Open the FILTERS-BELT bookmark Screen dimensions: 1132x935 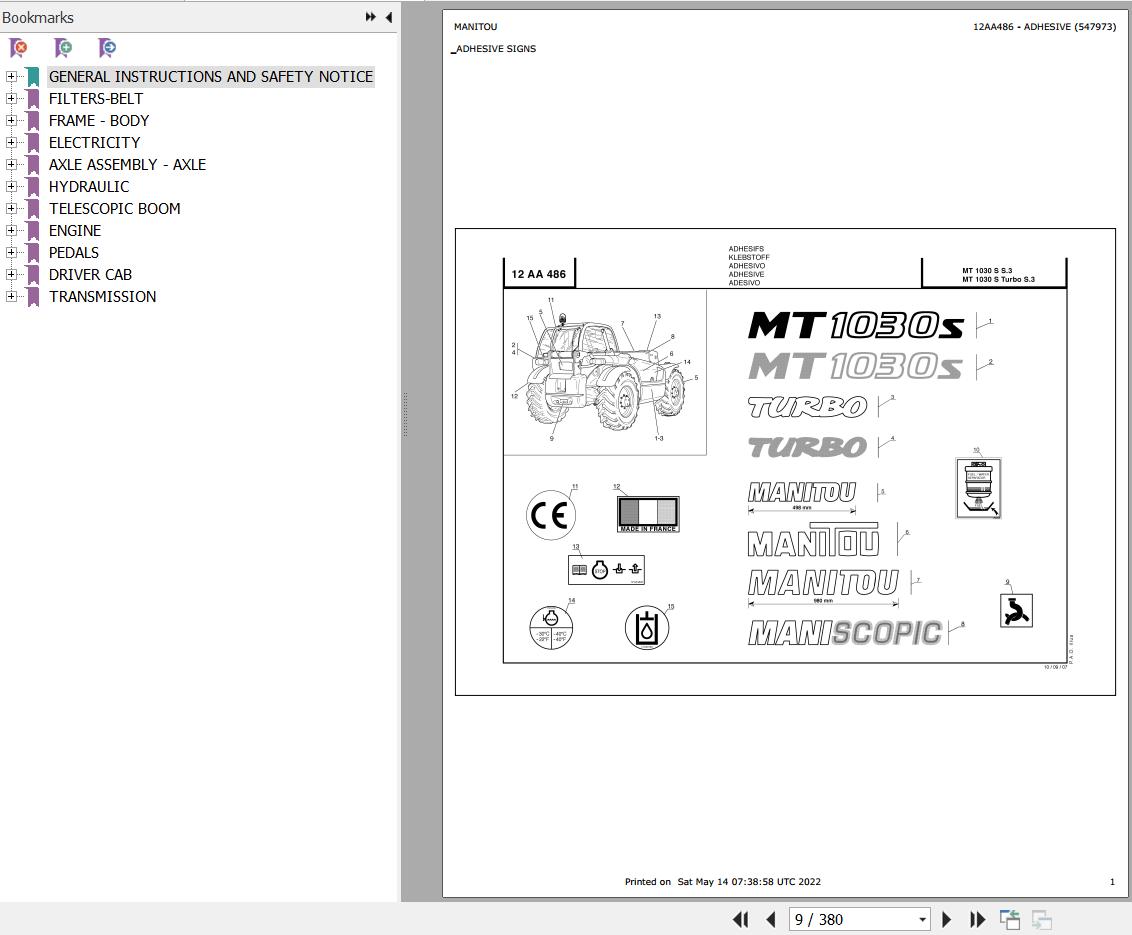(96, 98)
